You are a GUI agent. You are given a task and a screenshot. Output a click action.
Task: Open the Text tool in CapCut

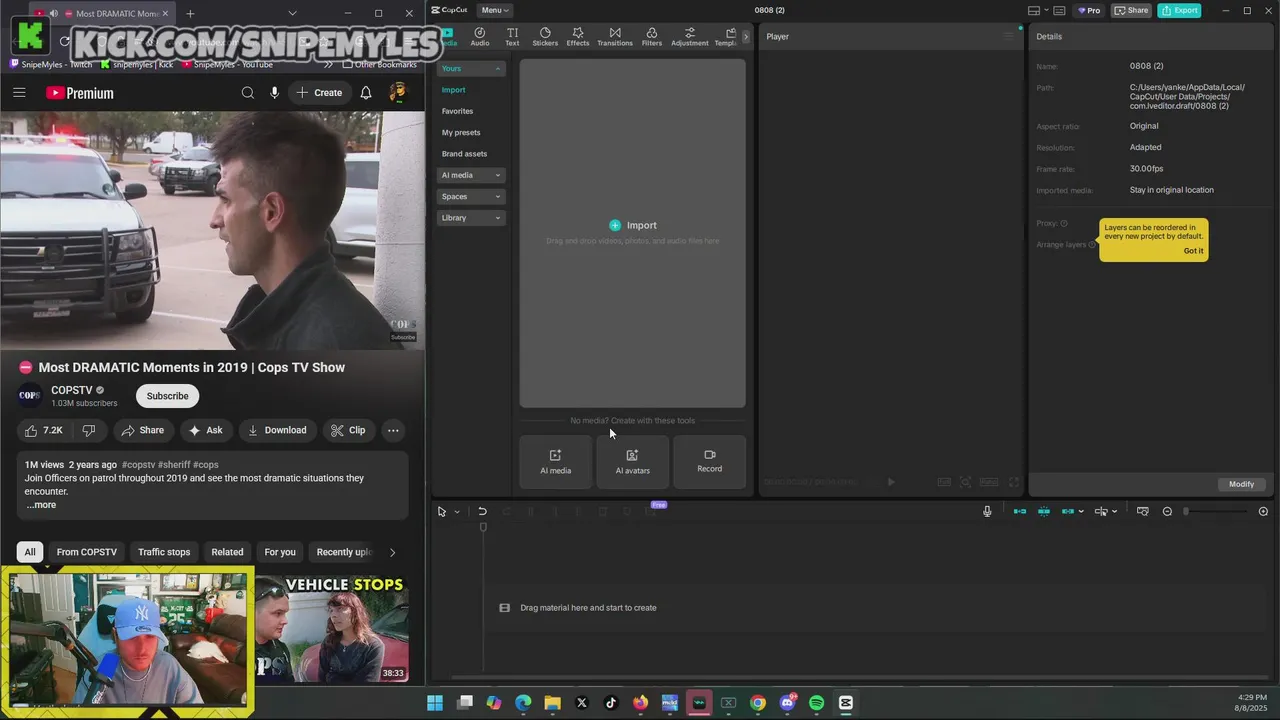pyautogui.click(x=512, y=37)
